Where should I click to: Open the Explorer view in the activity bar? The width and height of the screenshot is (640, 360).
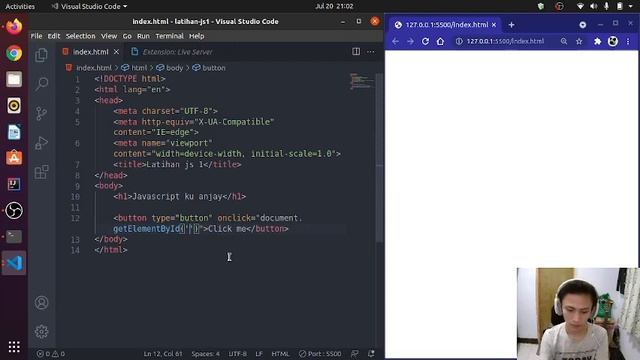tap(41, 55)
